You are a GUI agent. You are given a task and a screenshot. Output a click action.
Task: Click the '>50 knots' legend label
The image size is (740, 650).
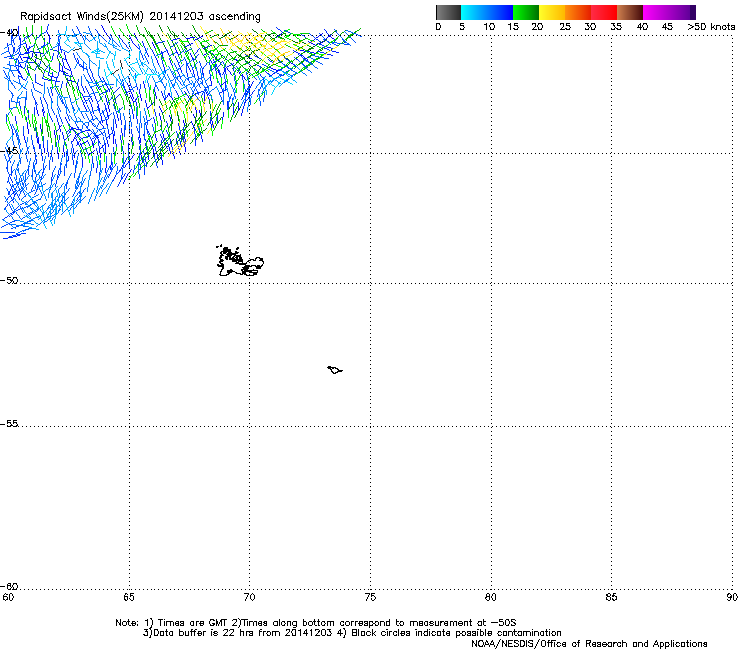[711, 27]
